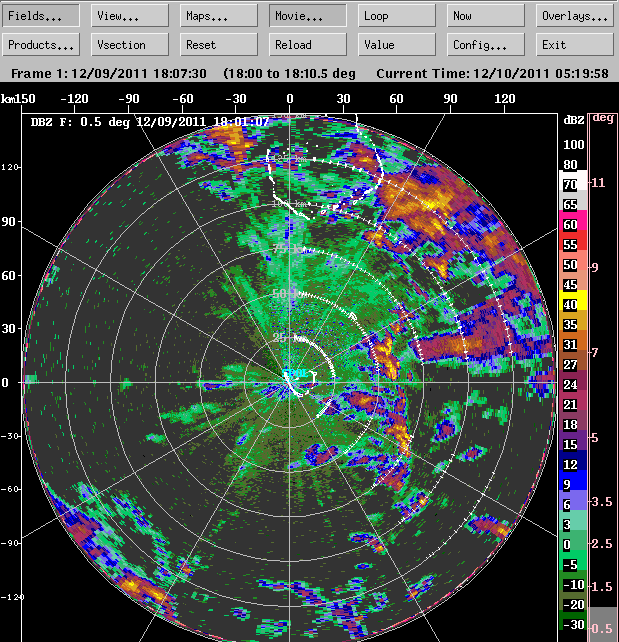619x642 pixels.
Task: Click the Movie... button
Action: [x=308, y=16]
